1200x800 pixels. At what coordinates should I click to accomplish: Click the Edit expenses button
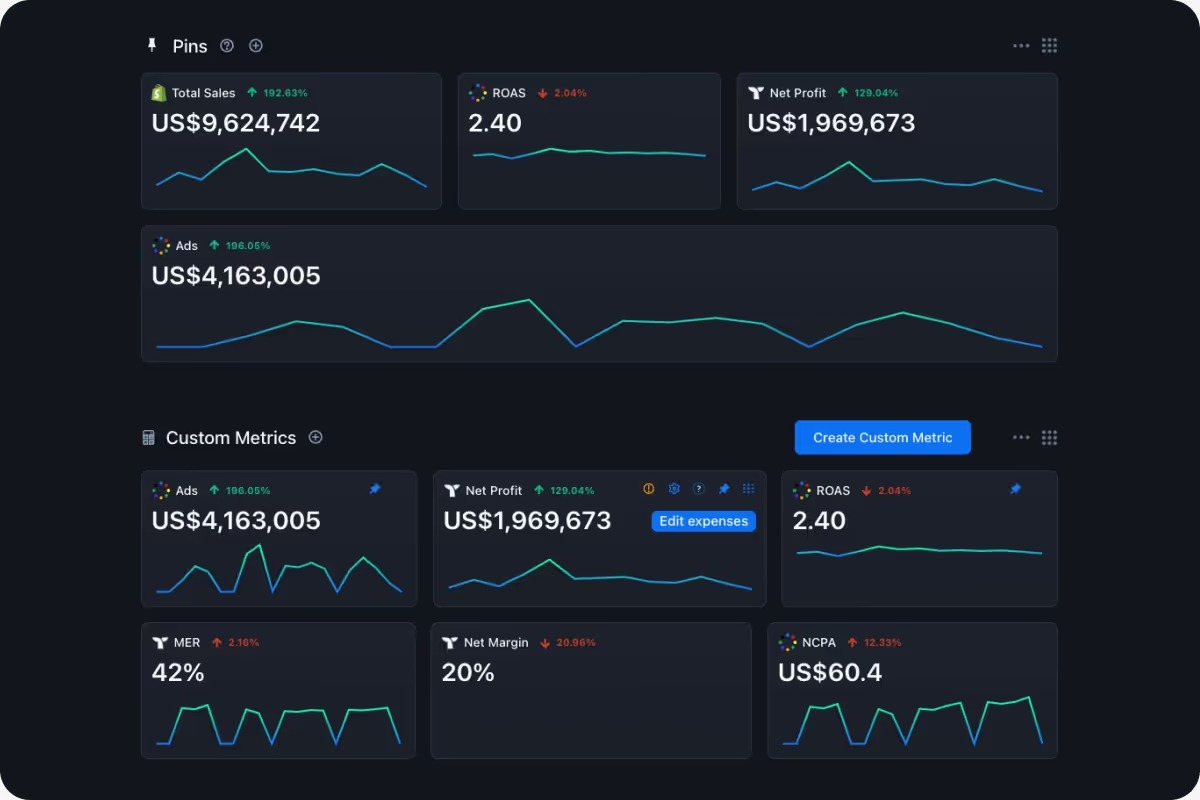point(704,521)
